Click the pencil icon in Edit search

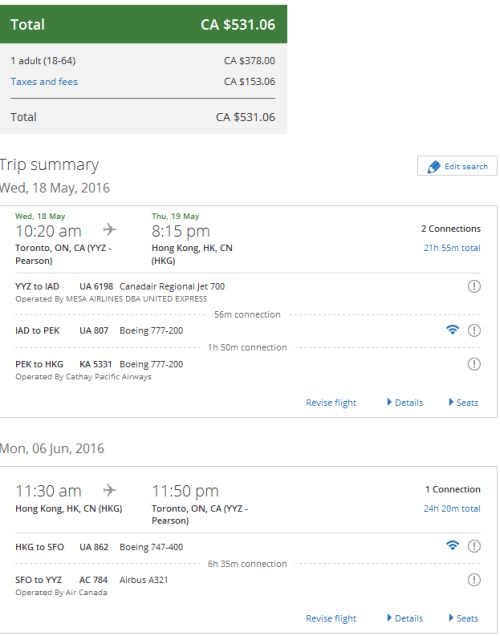pyautogui.click(x=433, y=167)
